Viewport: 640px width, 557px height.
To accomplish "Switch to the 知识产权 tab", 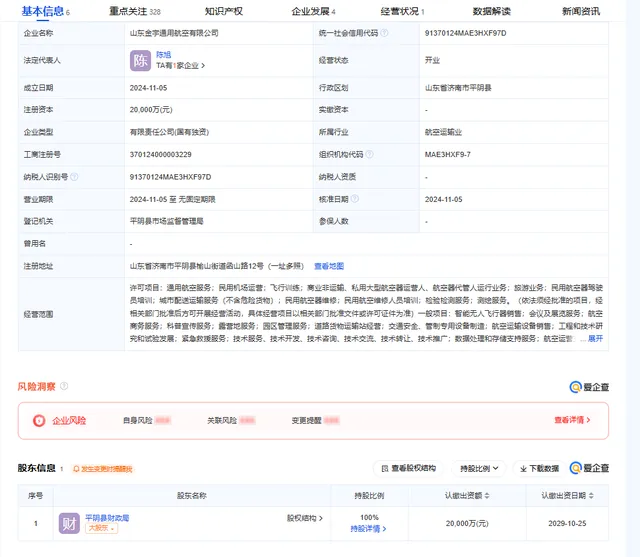I will [223, 11].
